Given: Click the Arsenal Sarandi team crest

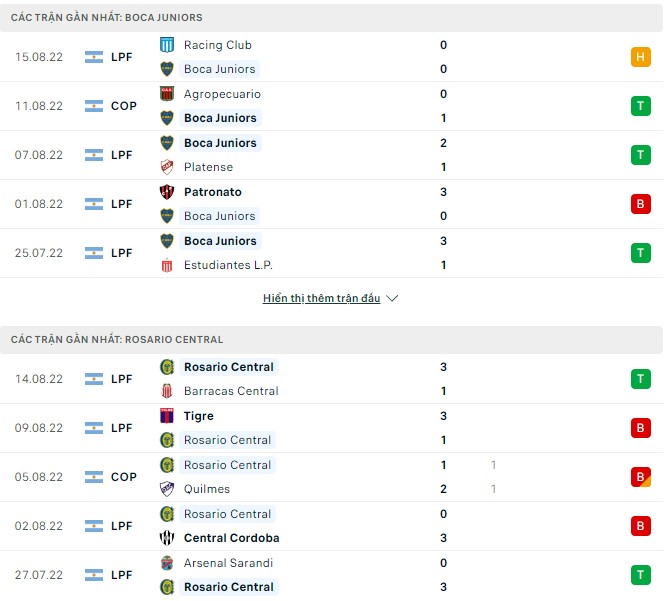Looking at the screenshot, I should pyautogui.click(x=167, y=563).
